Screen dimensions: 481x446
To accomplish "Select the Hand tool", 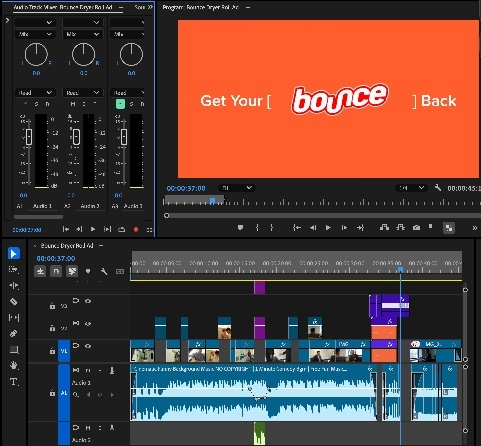I will tap(14, 365).
